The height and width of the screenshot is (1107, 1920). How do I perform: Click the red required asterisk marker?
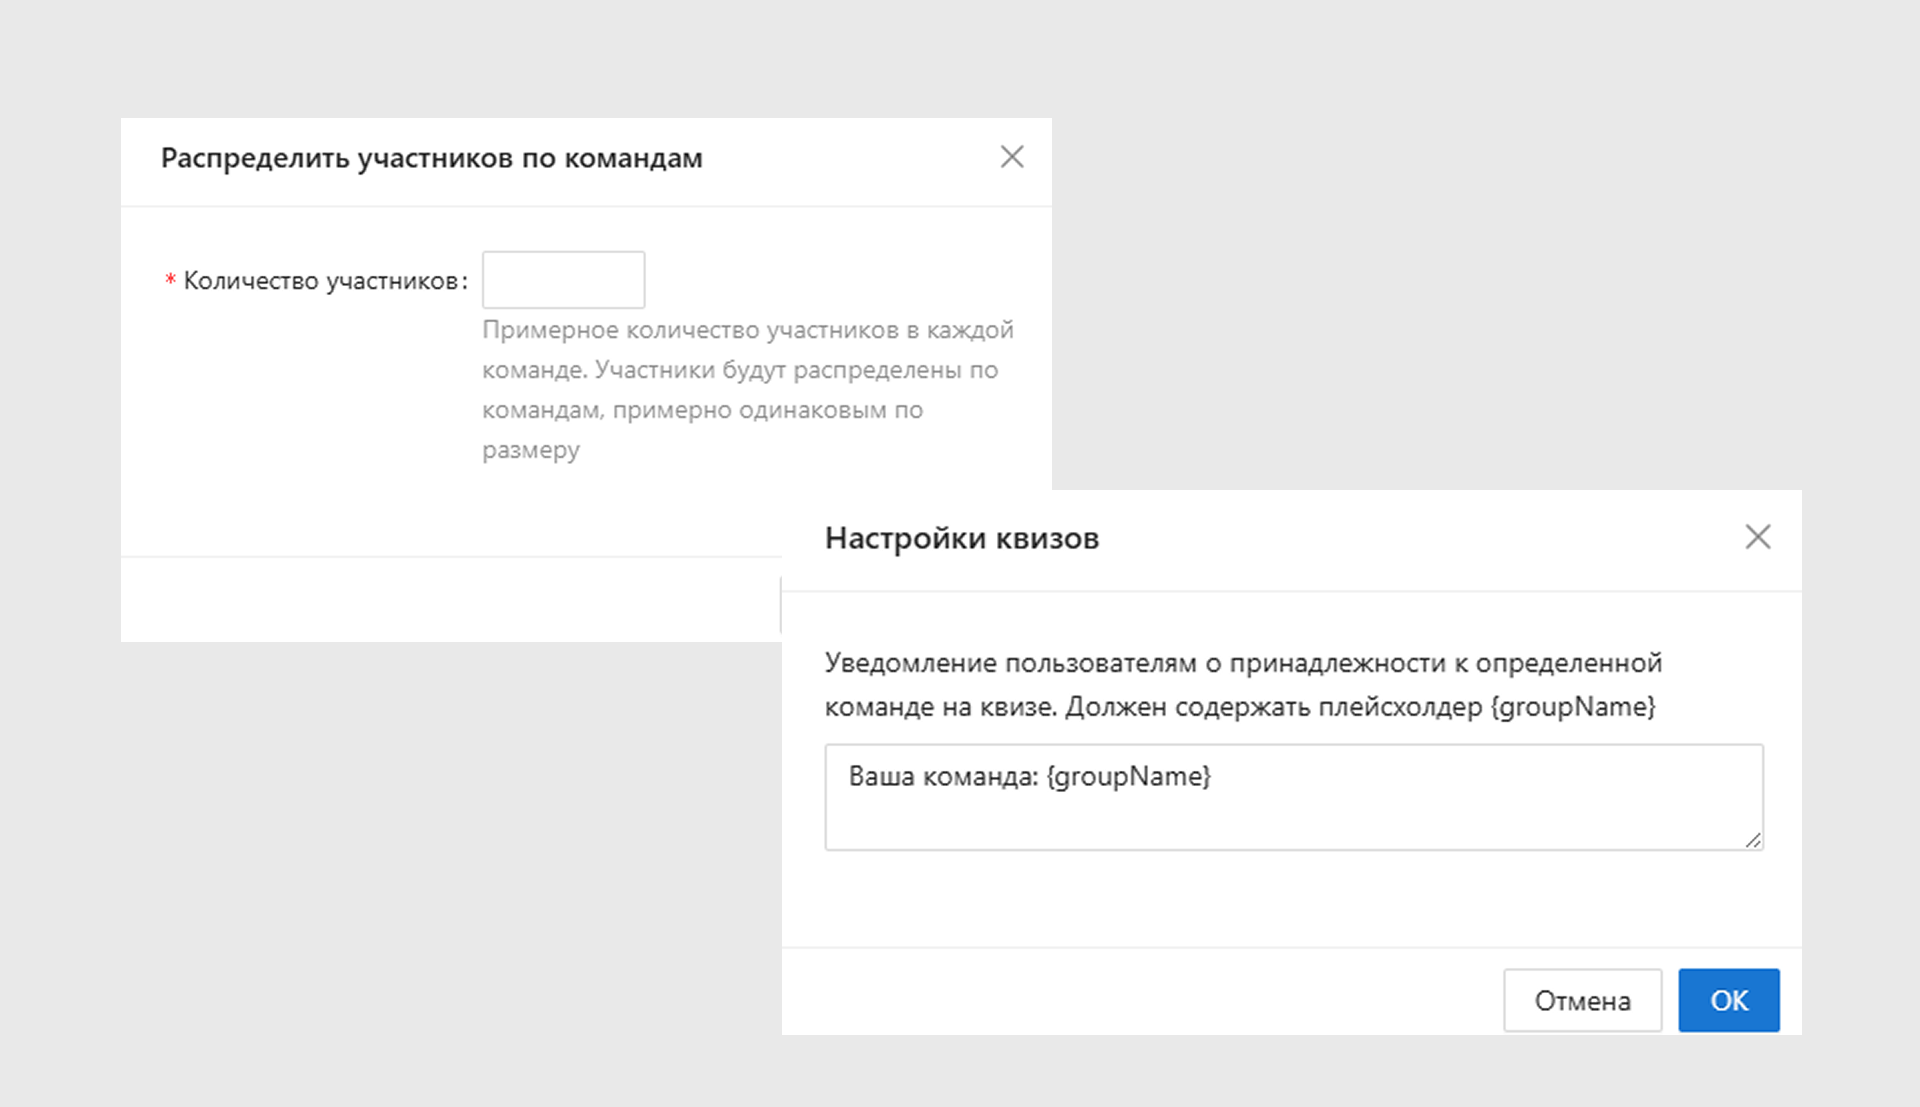170,281
